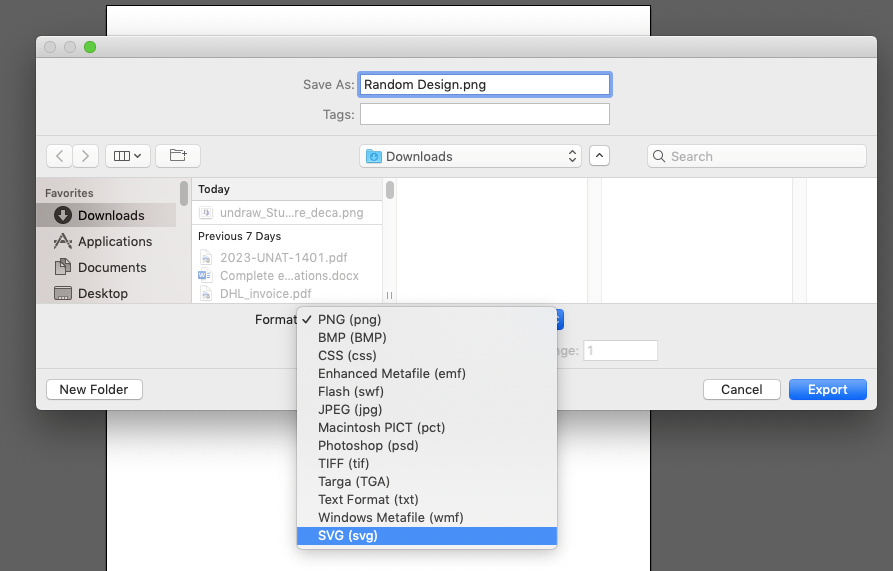This screenshot has width=893, height=571.
Task: Choose JPEG (jpg) from format list
Action: pos(350,409)
